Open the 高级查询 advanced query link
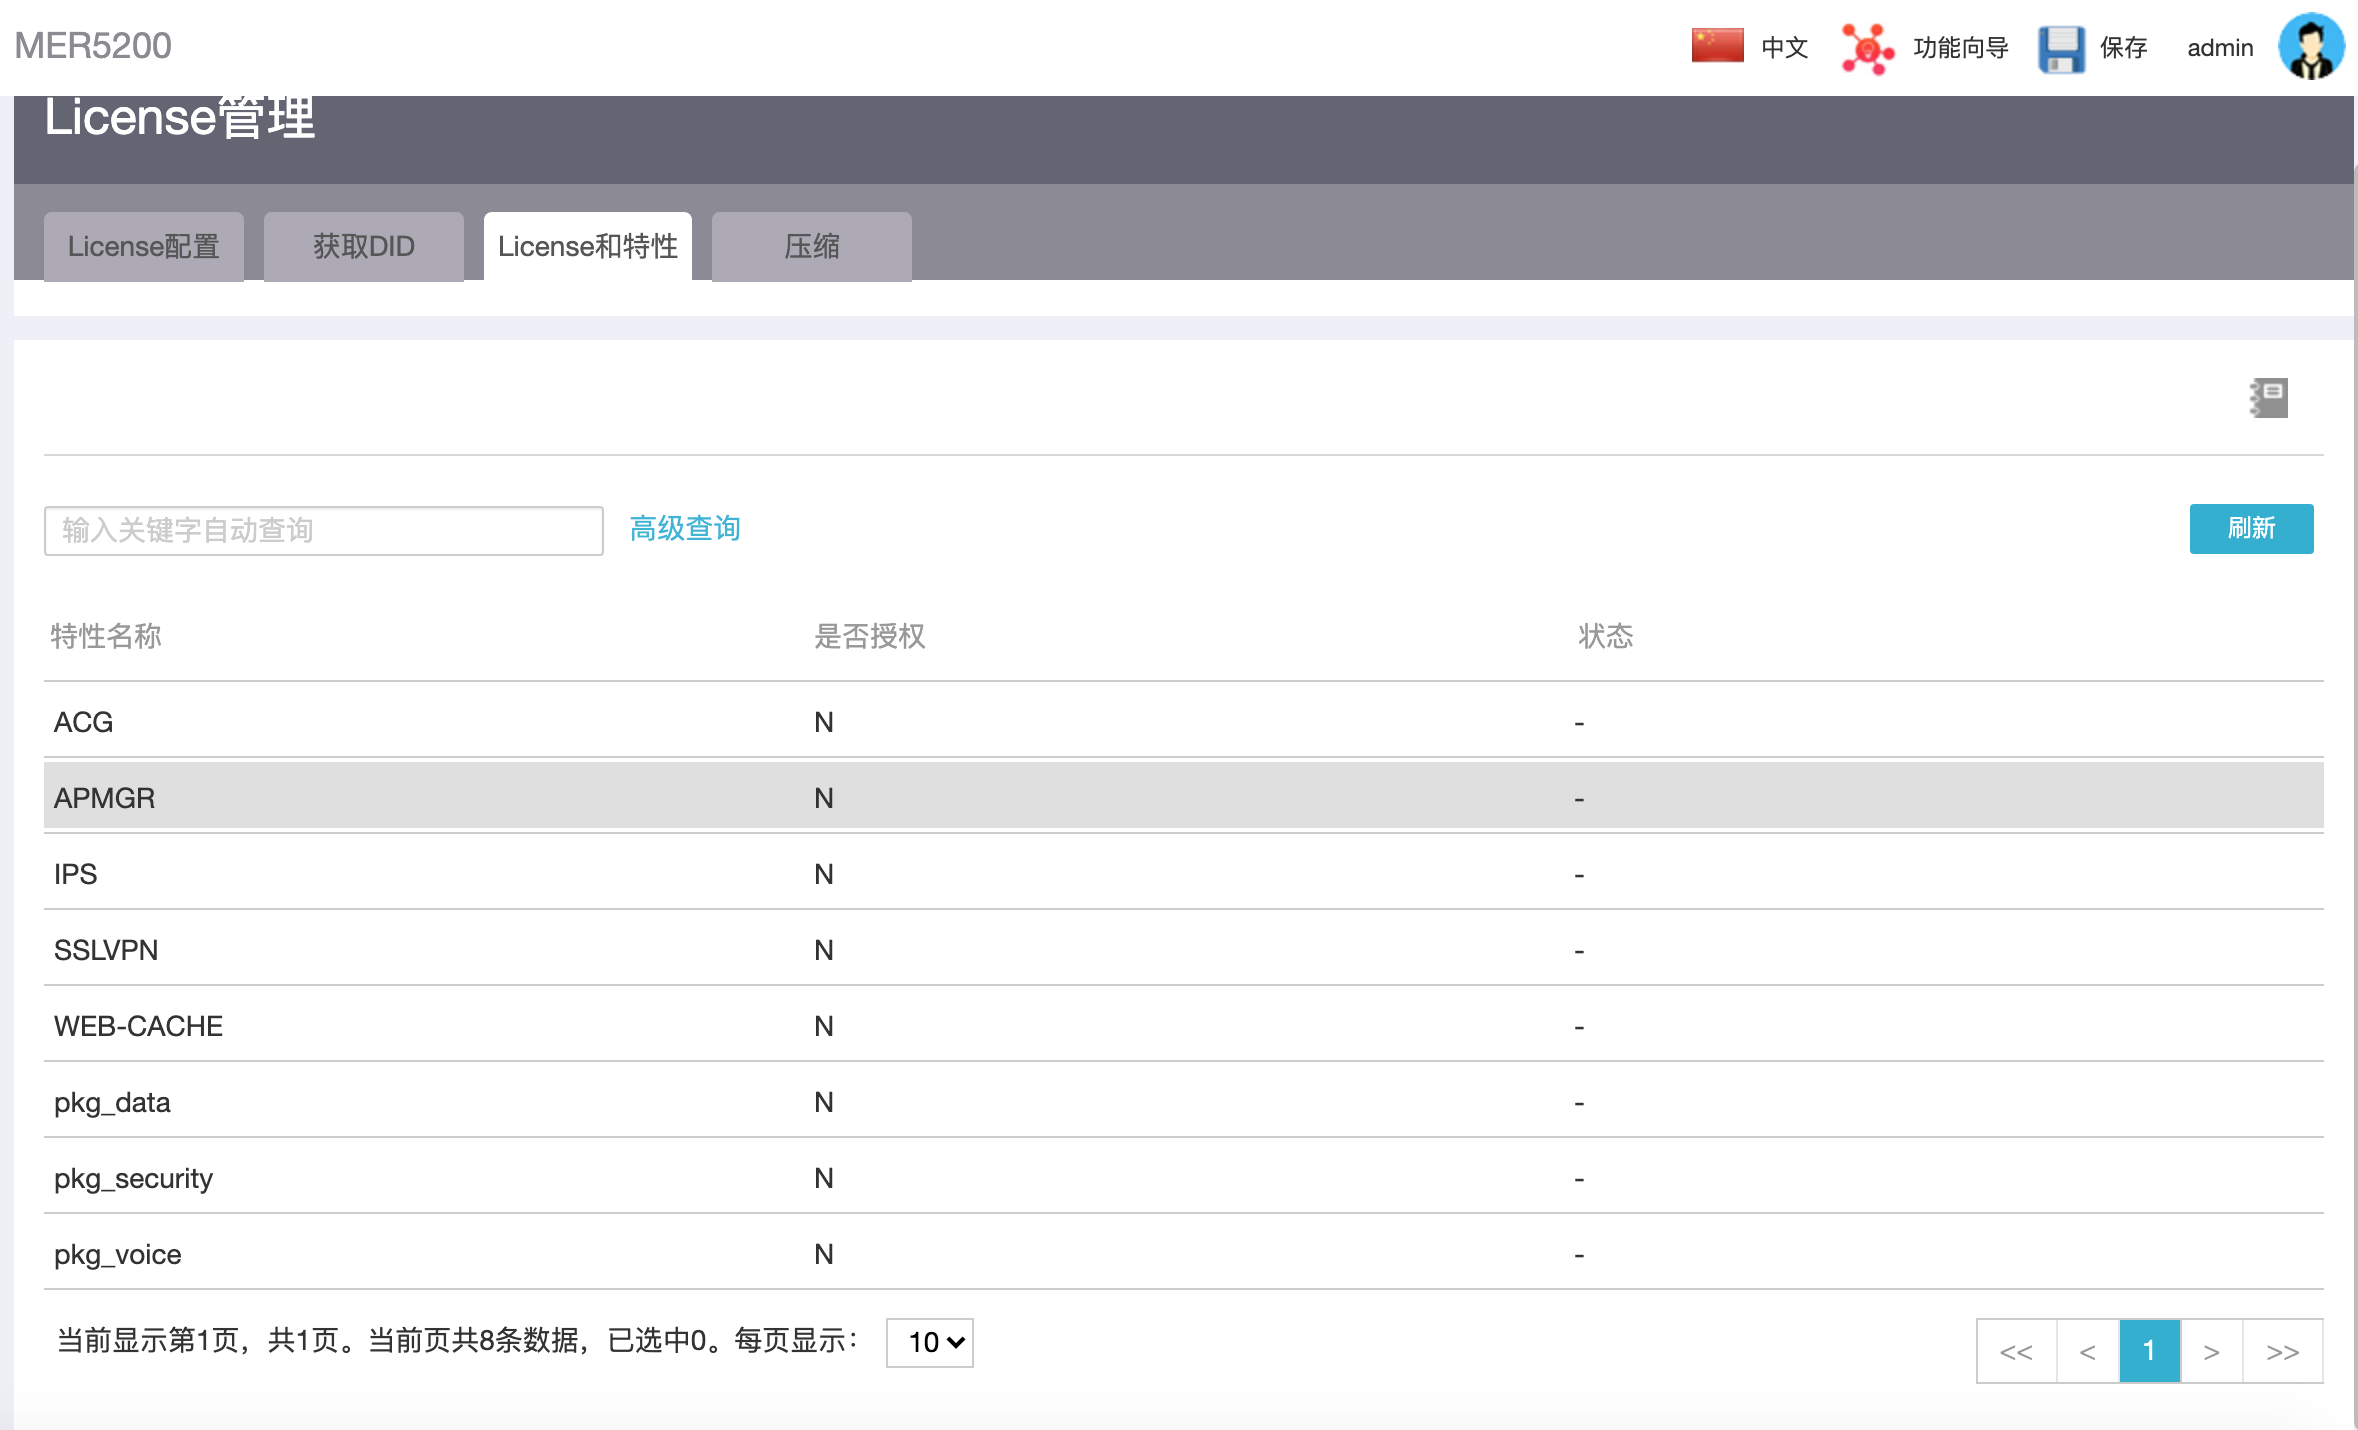 [685, 528]
